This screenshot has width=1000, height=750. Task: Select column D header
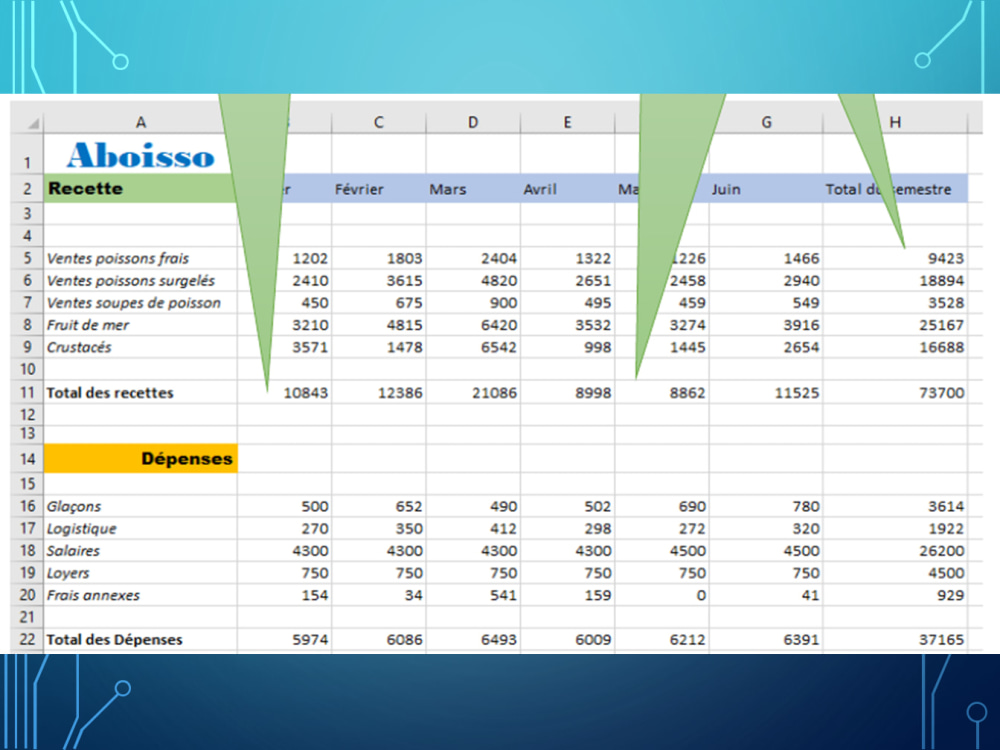[x=473, y=122]
